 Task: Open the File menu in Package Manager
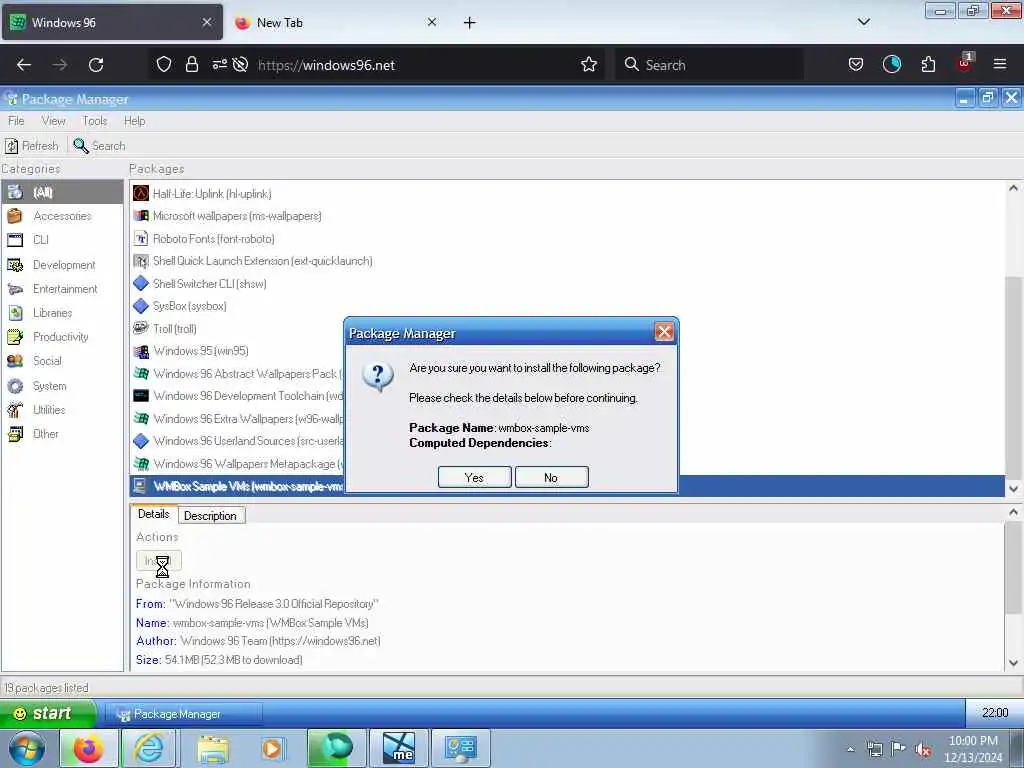16,121
